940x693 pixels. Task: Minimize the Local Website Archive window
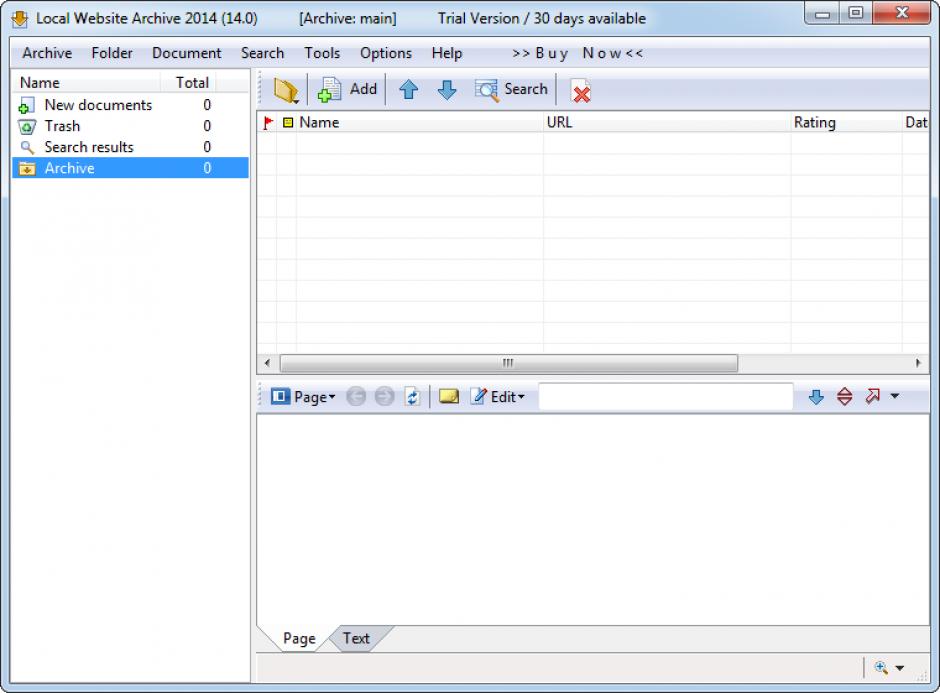pyautogui.click(x=822, y=14)
